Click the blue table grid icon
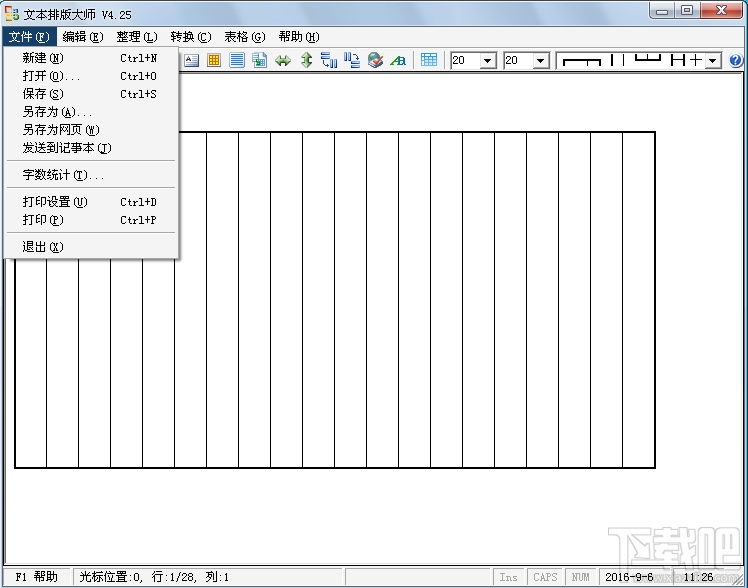The width and height of the screenshot is (748, 588). click(x=429, y=60)
